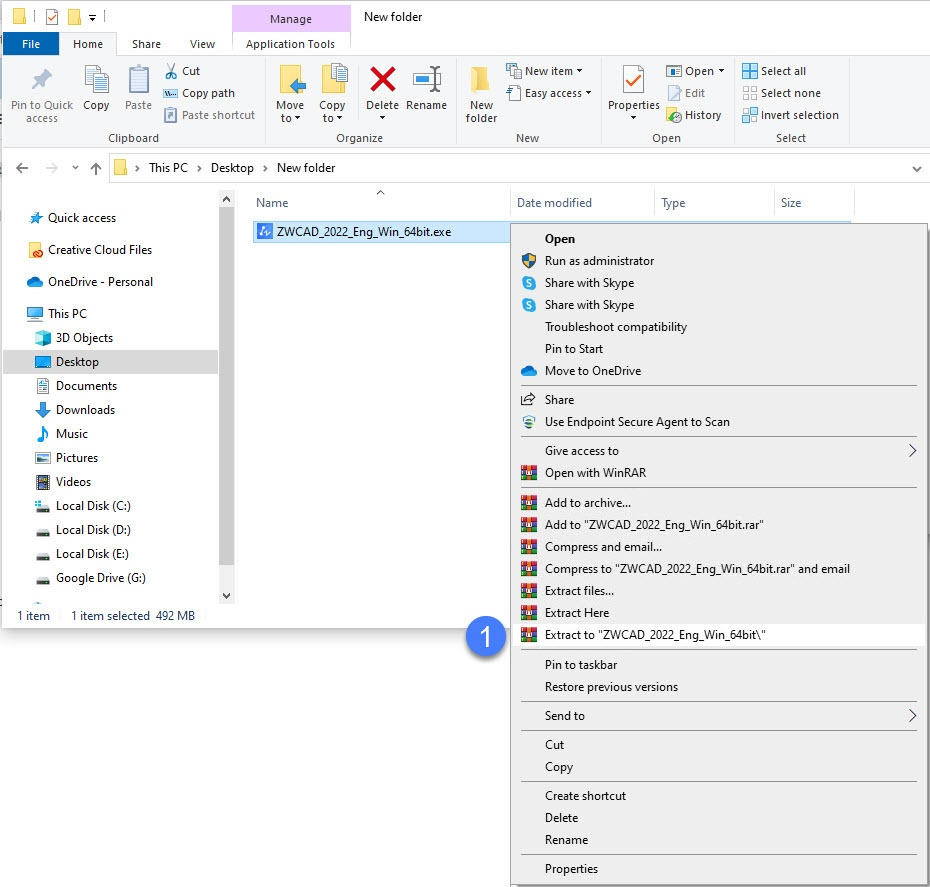930x887 pixels.
Task: Click Add to archive... menu entry
Action: pyautogui.click(x=719, y=503)
